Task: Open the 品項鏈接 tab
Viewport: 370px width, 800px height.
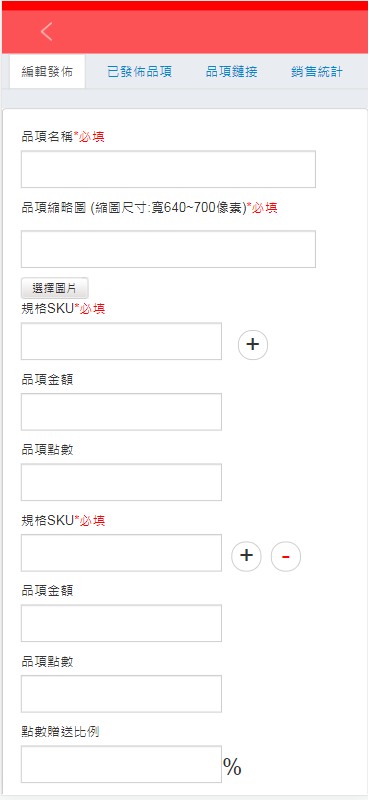Action: click(231, 72)
